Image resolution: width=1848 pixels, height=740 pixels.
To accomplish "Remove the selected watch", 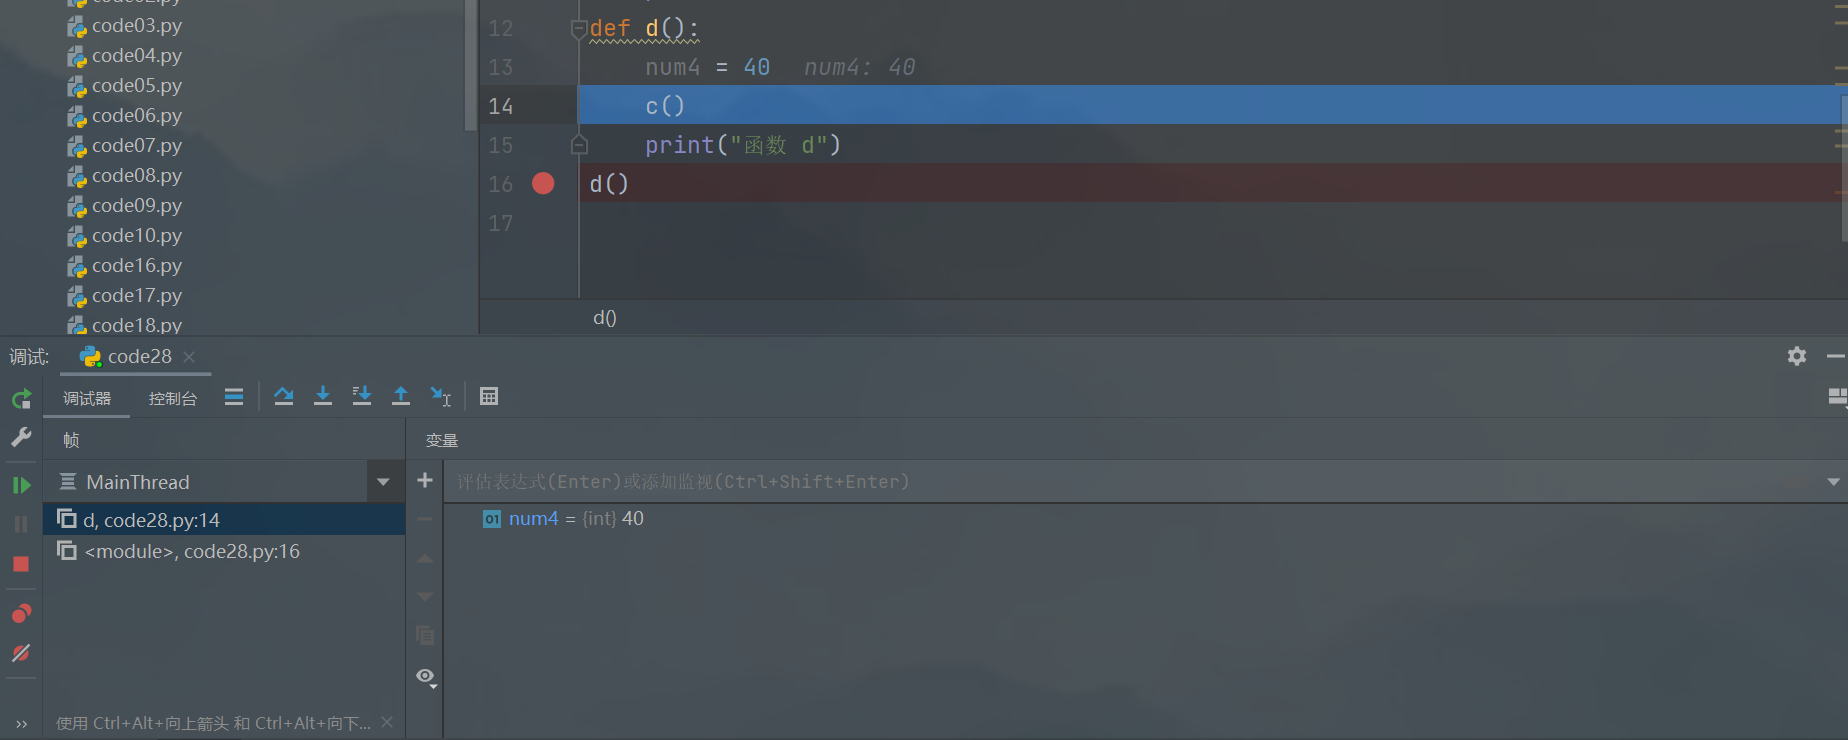I will point(425,519).
